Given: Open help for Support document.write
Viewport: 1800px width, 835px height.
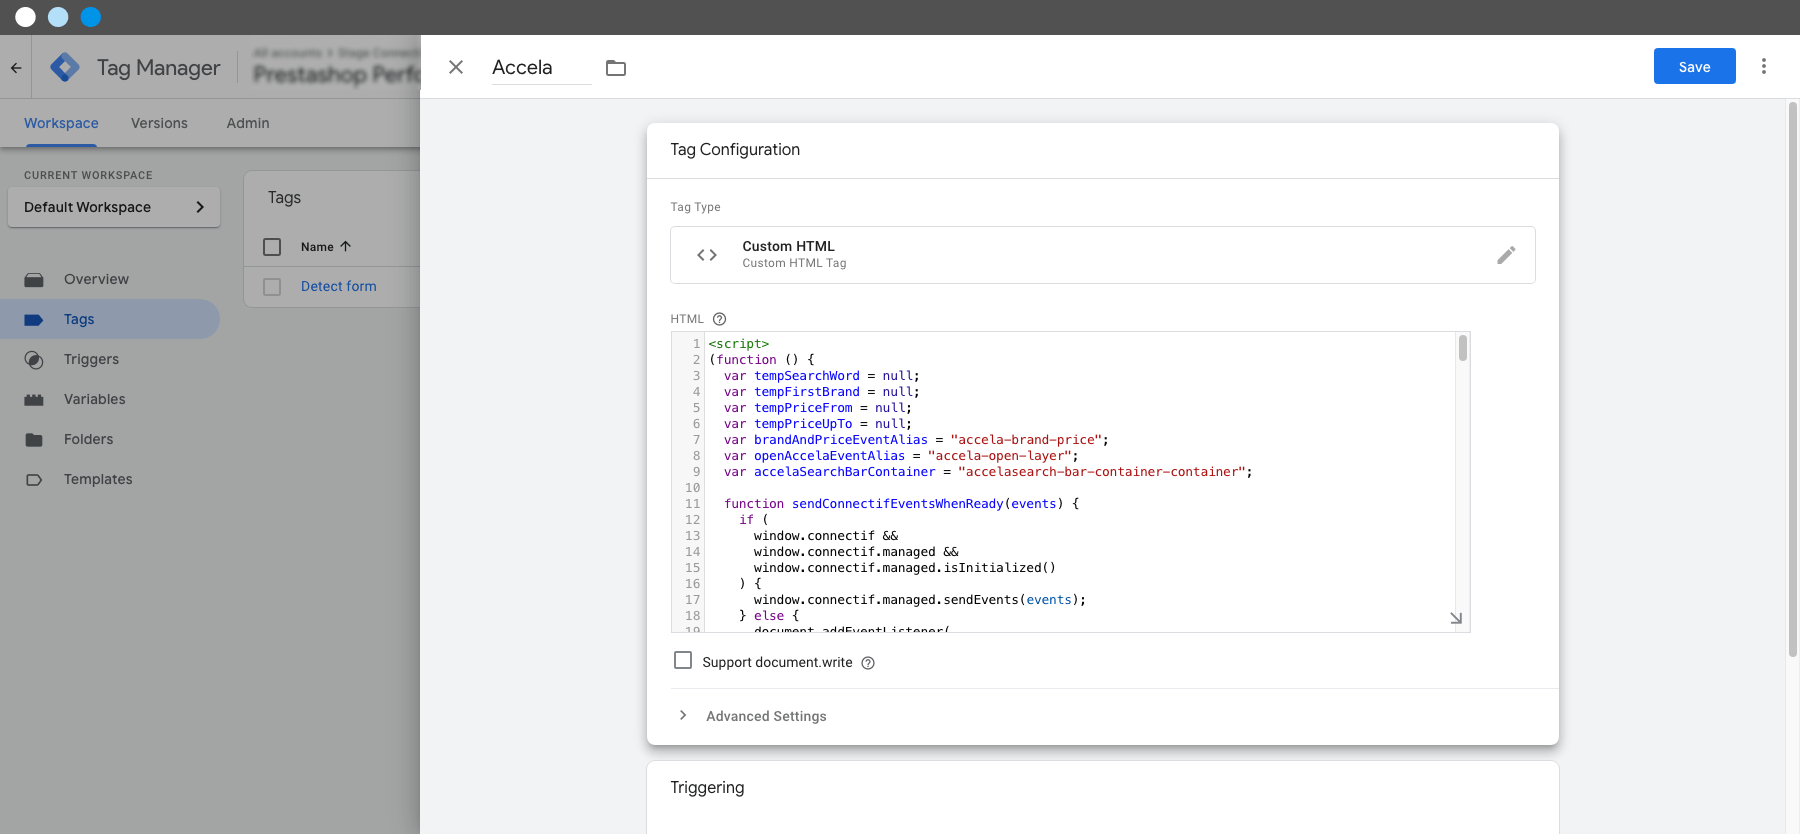Looking at the screenshot, I should point(868,663).
